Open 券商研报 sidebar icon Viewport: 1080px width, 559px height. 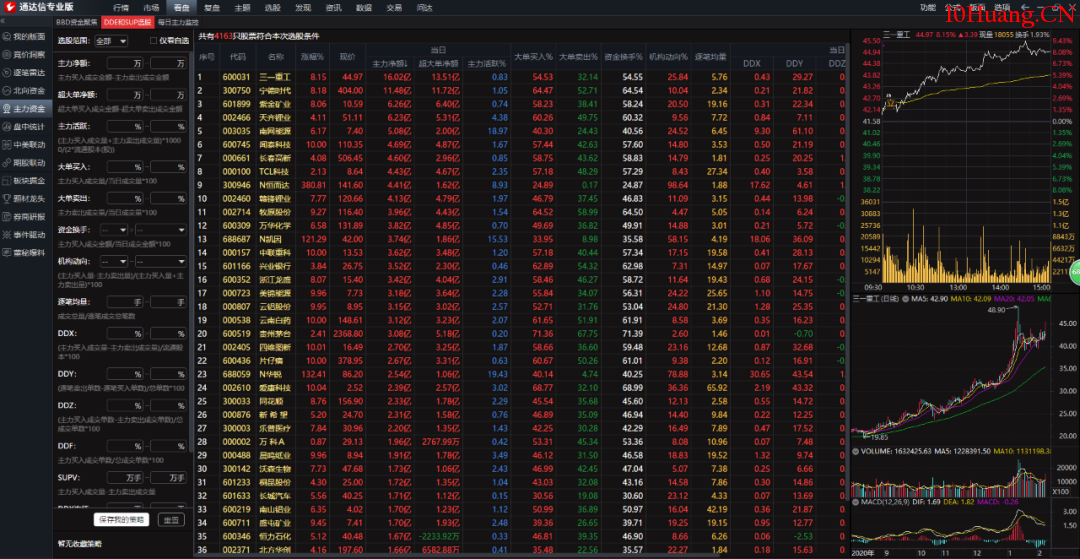point(6,216)
